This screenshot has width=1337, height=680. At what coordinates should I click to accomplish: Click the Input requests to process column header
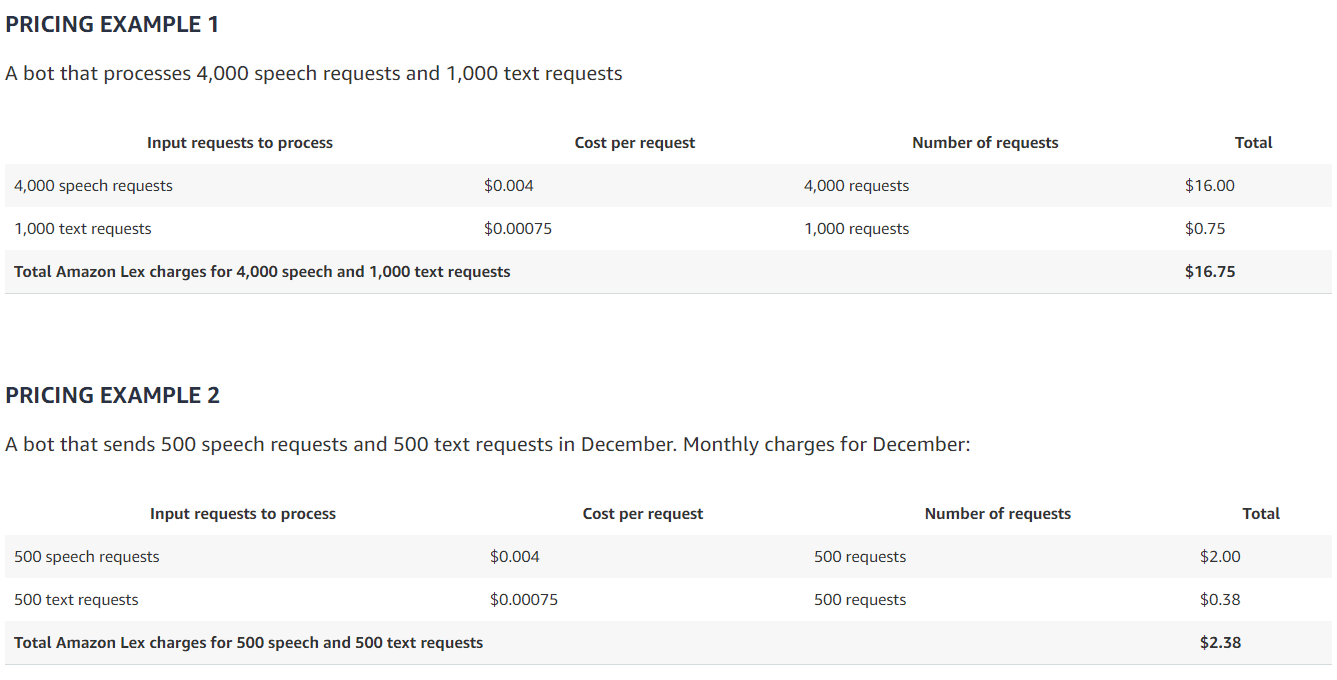pos(239,142)
